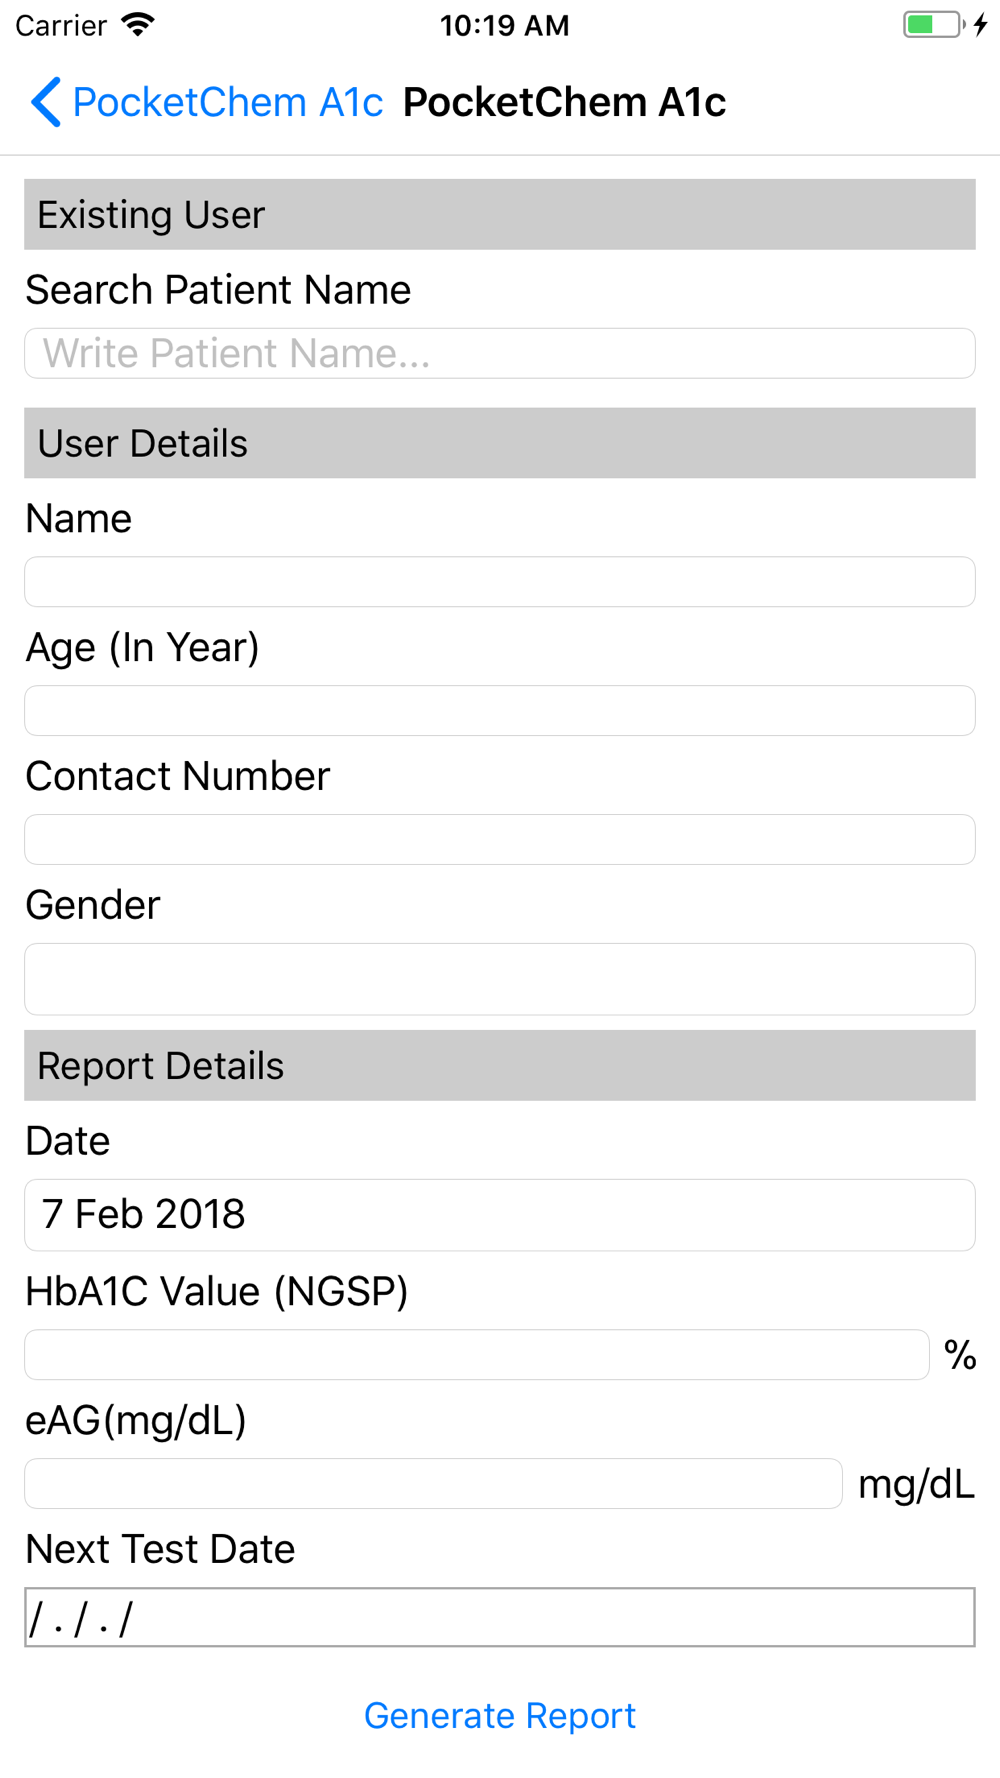This screenshot has width=1000, height=1778.
Task: Click the Name input field
Action: [500, 582]
